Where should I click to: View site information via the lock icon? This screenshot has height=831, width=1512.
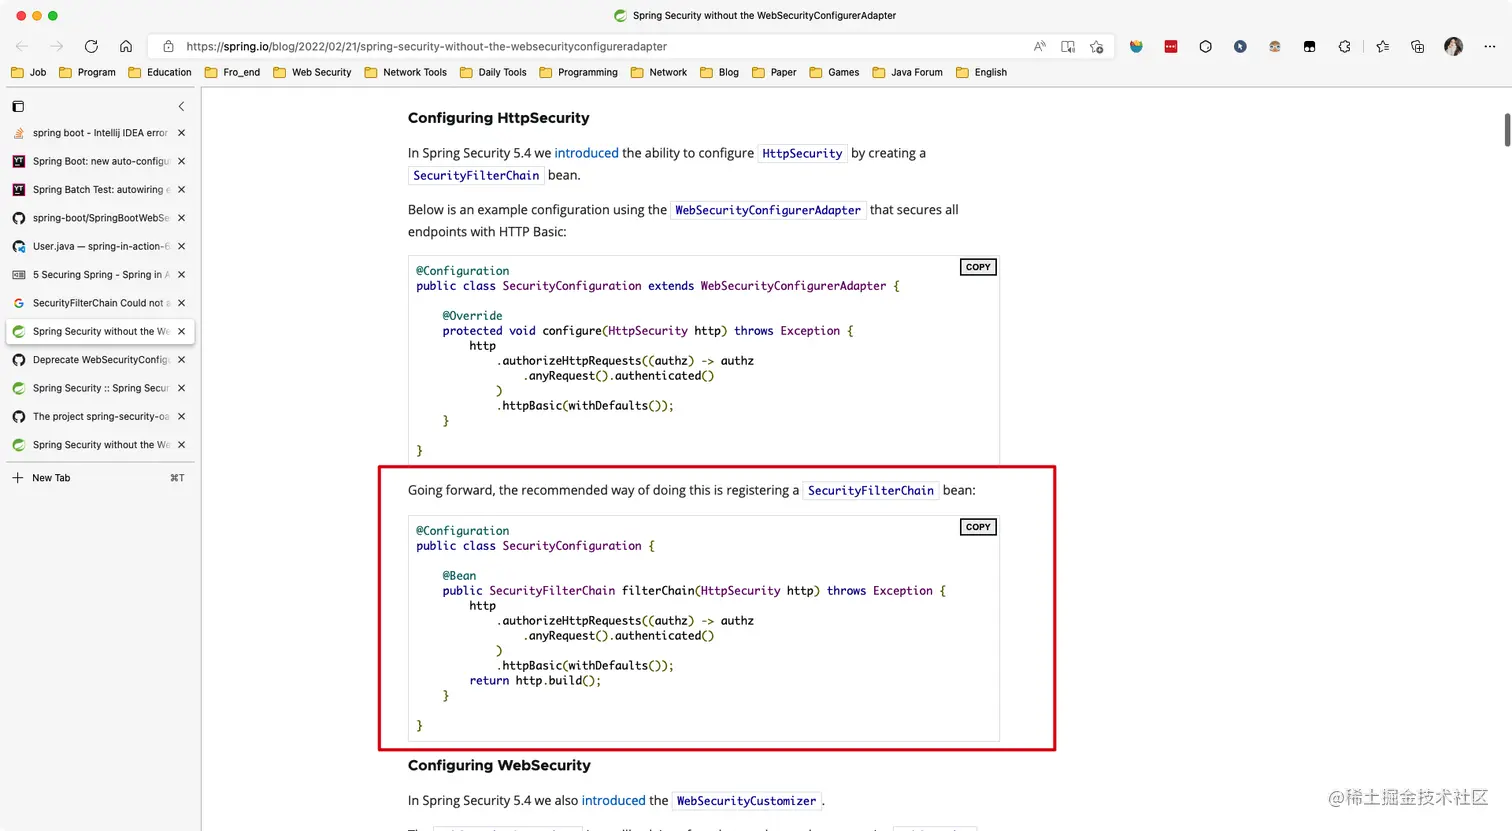(x=168, y=46)
